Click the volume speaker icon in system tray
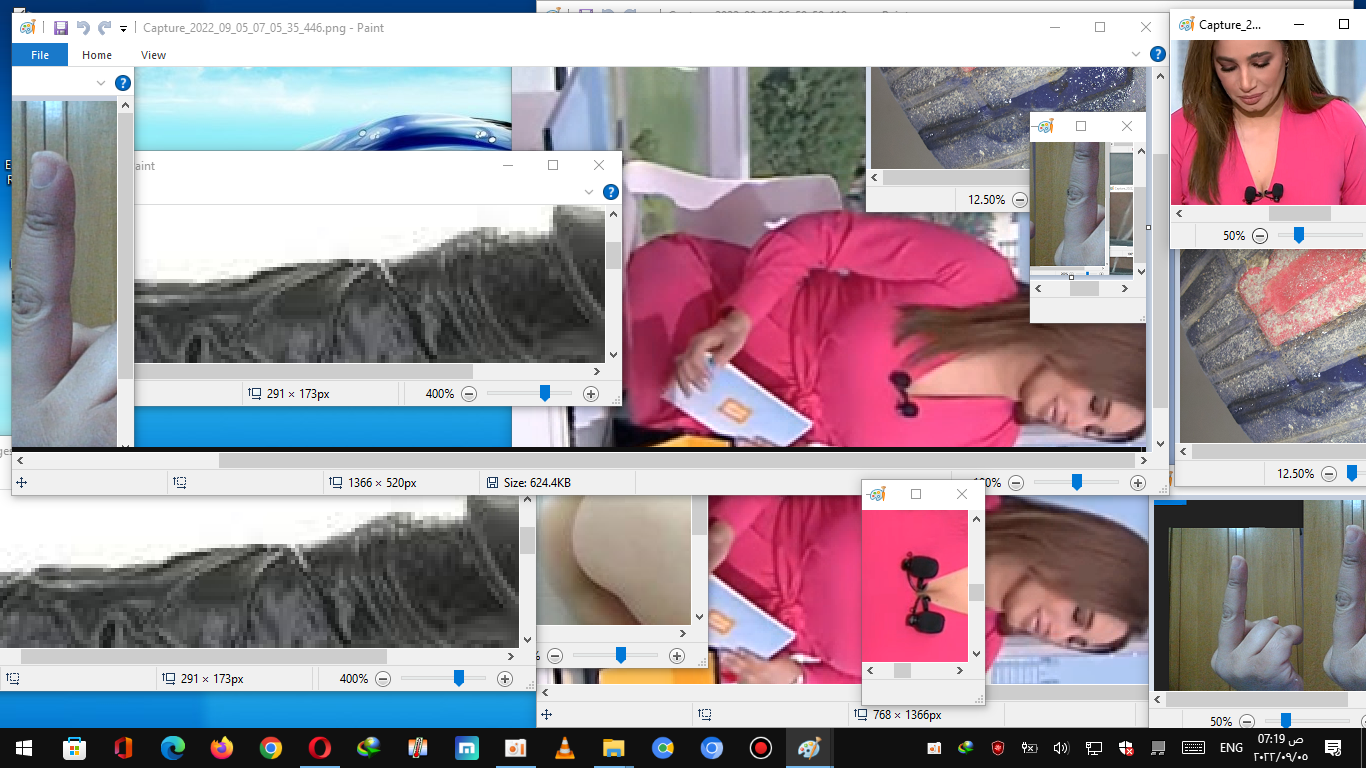The height and width of the screenshot is (768, 1366). tap(1061, 748)
